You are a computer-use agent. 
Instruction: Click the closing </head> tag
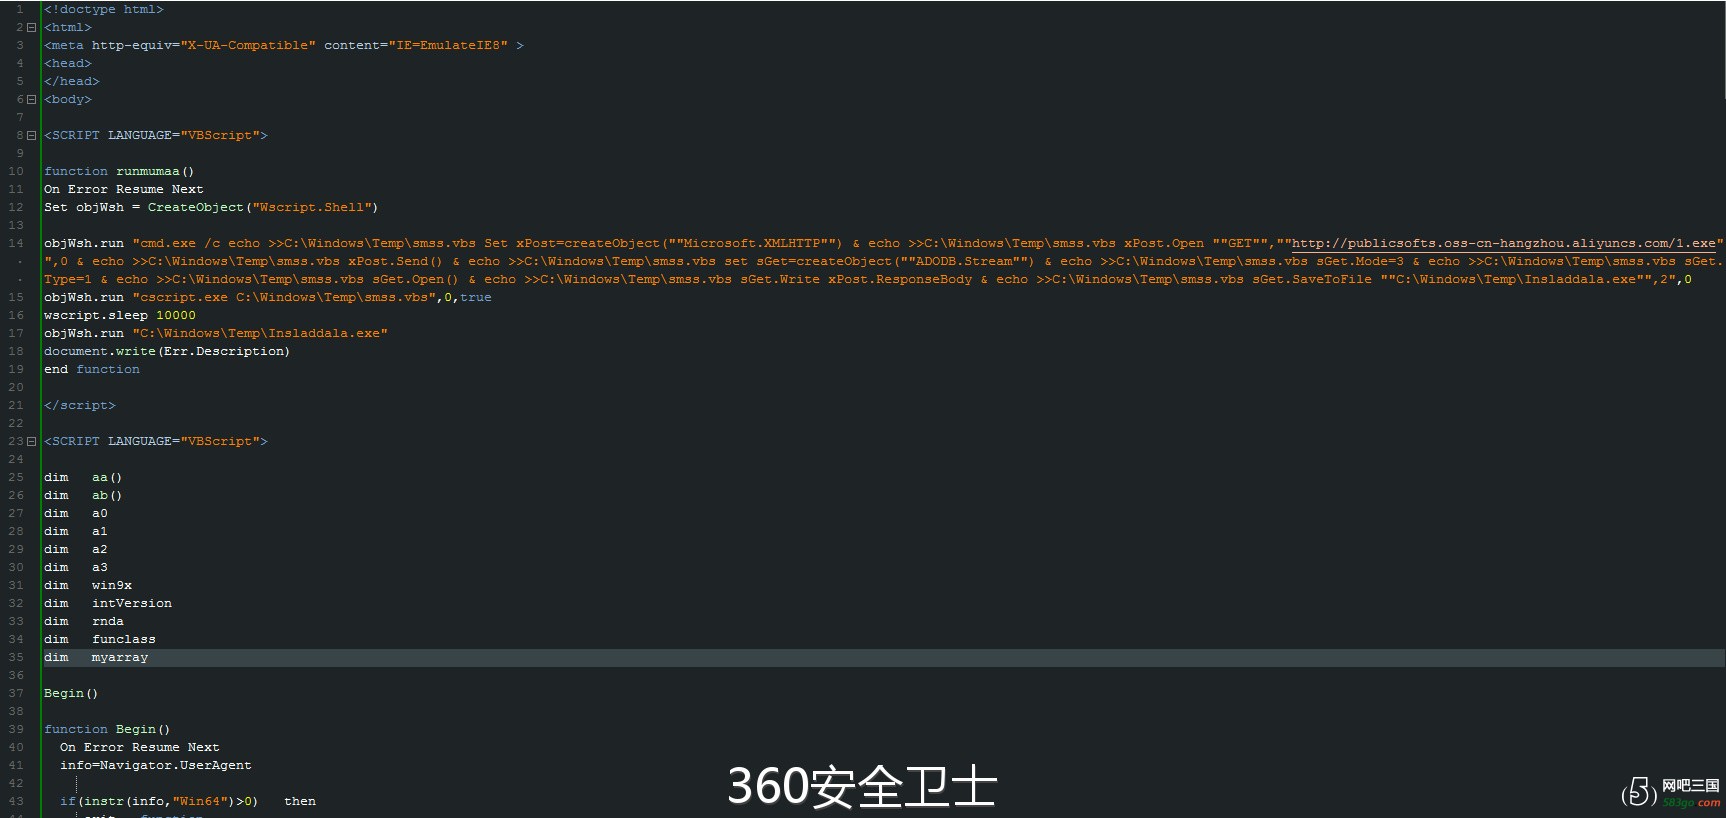click(72, 81)
